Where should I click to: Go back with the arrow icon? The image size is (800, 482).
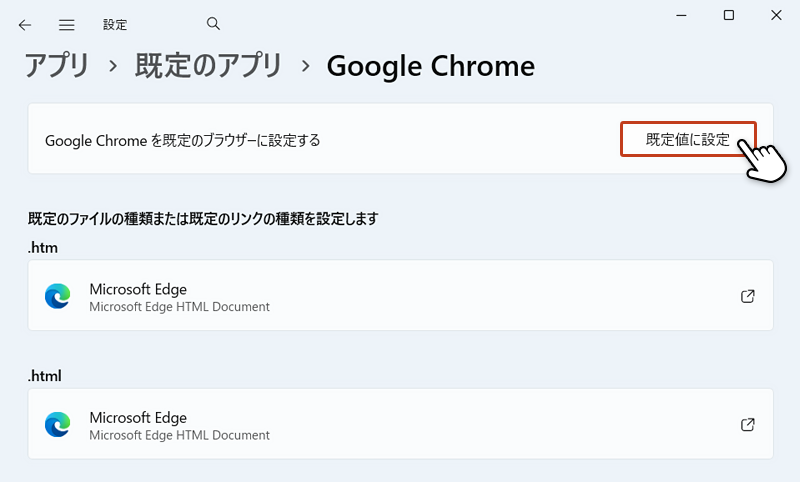point(24,25)
